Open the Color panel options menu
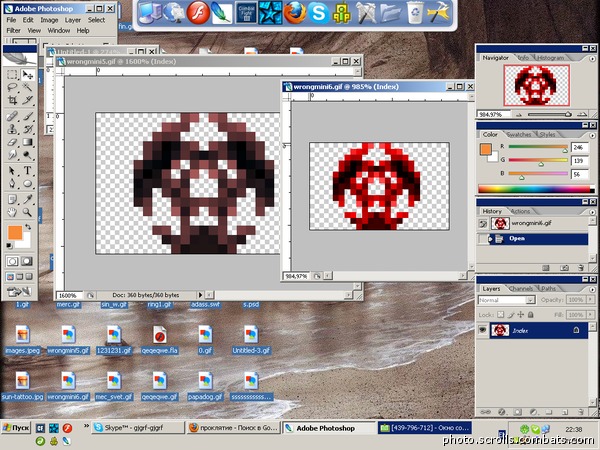The image size is (600, 450). (592, 135)
